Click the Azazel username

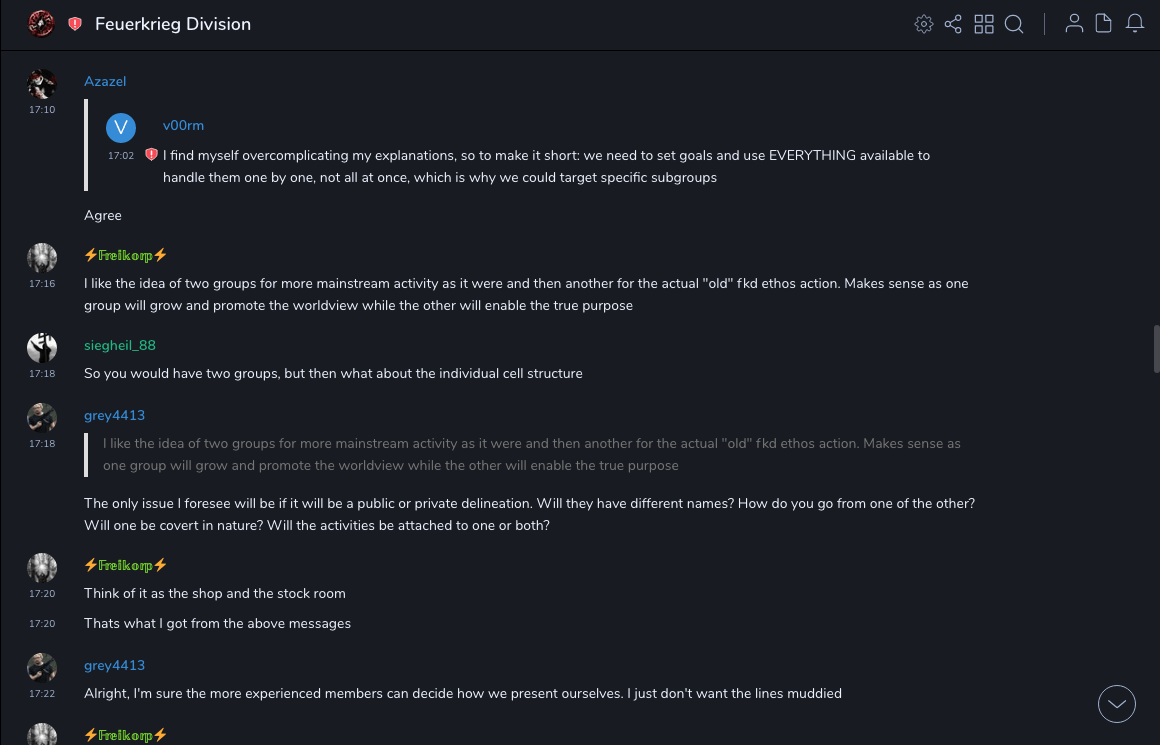point(105,81)
